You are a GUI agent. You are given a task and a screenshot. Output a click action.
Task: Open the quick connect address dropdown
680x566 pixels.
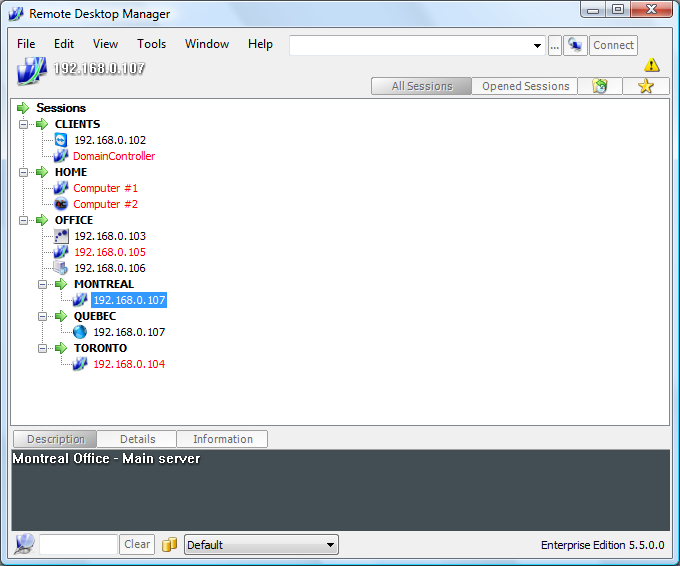(537, 46)
